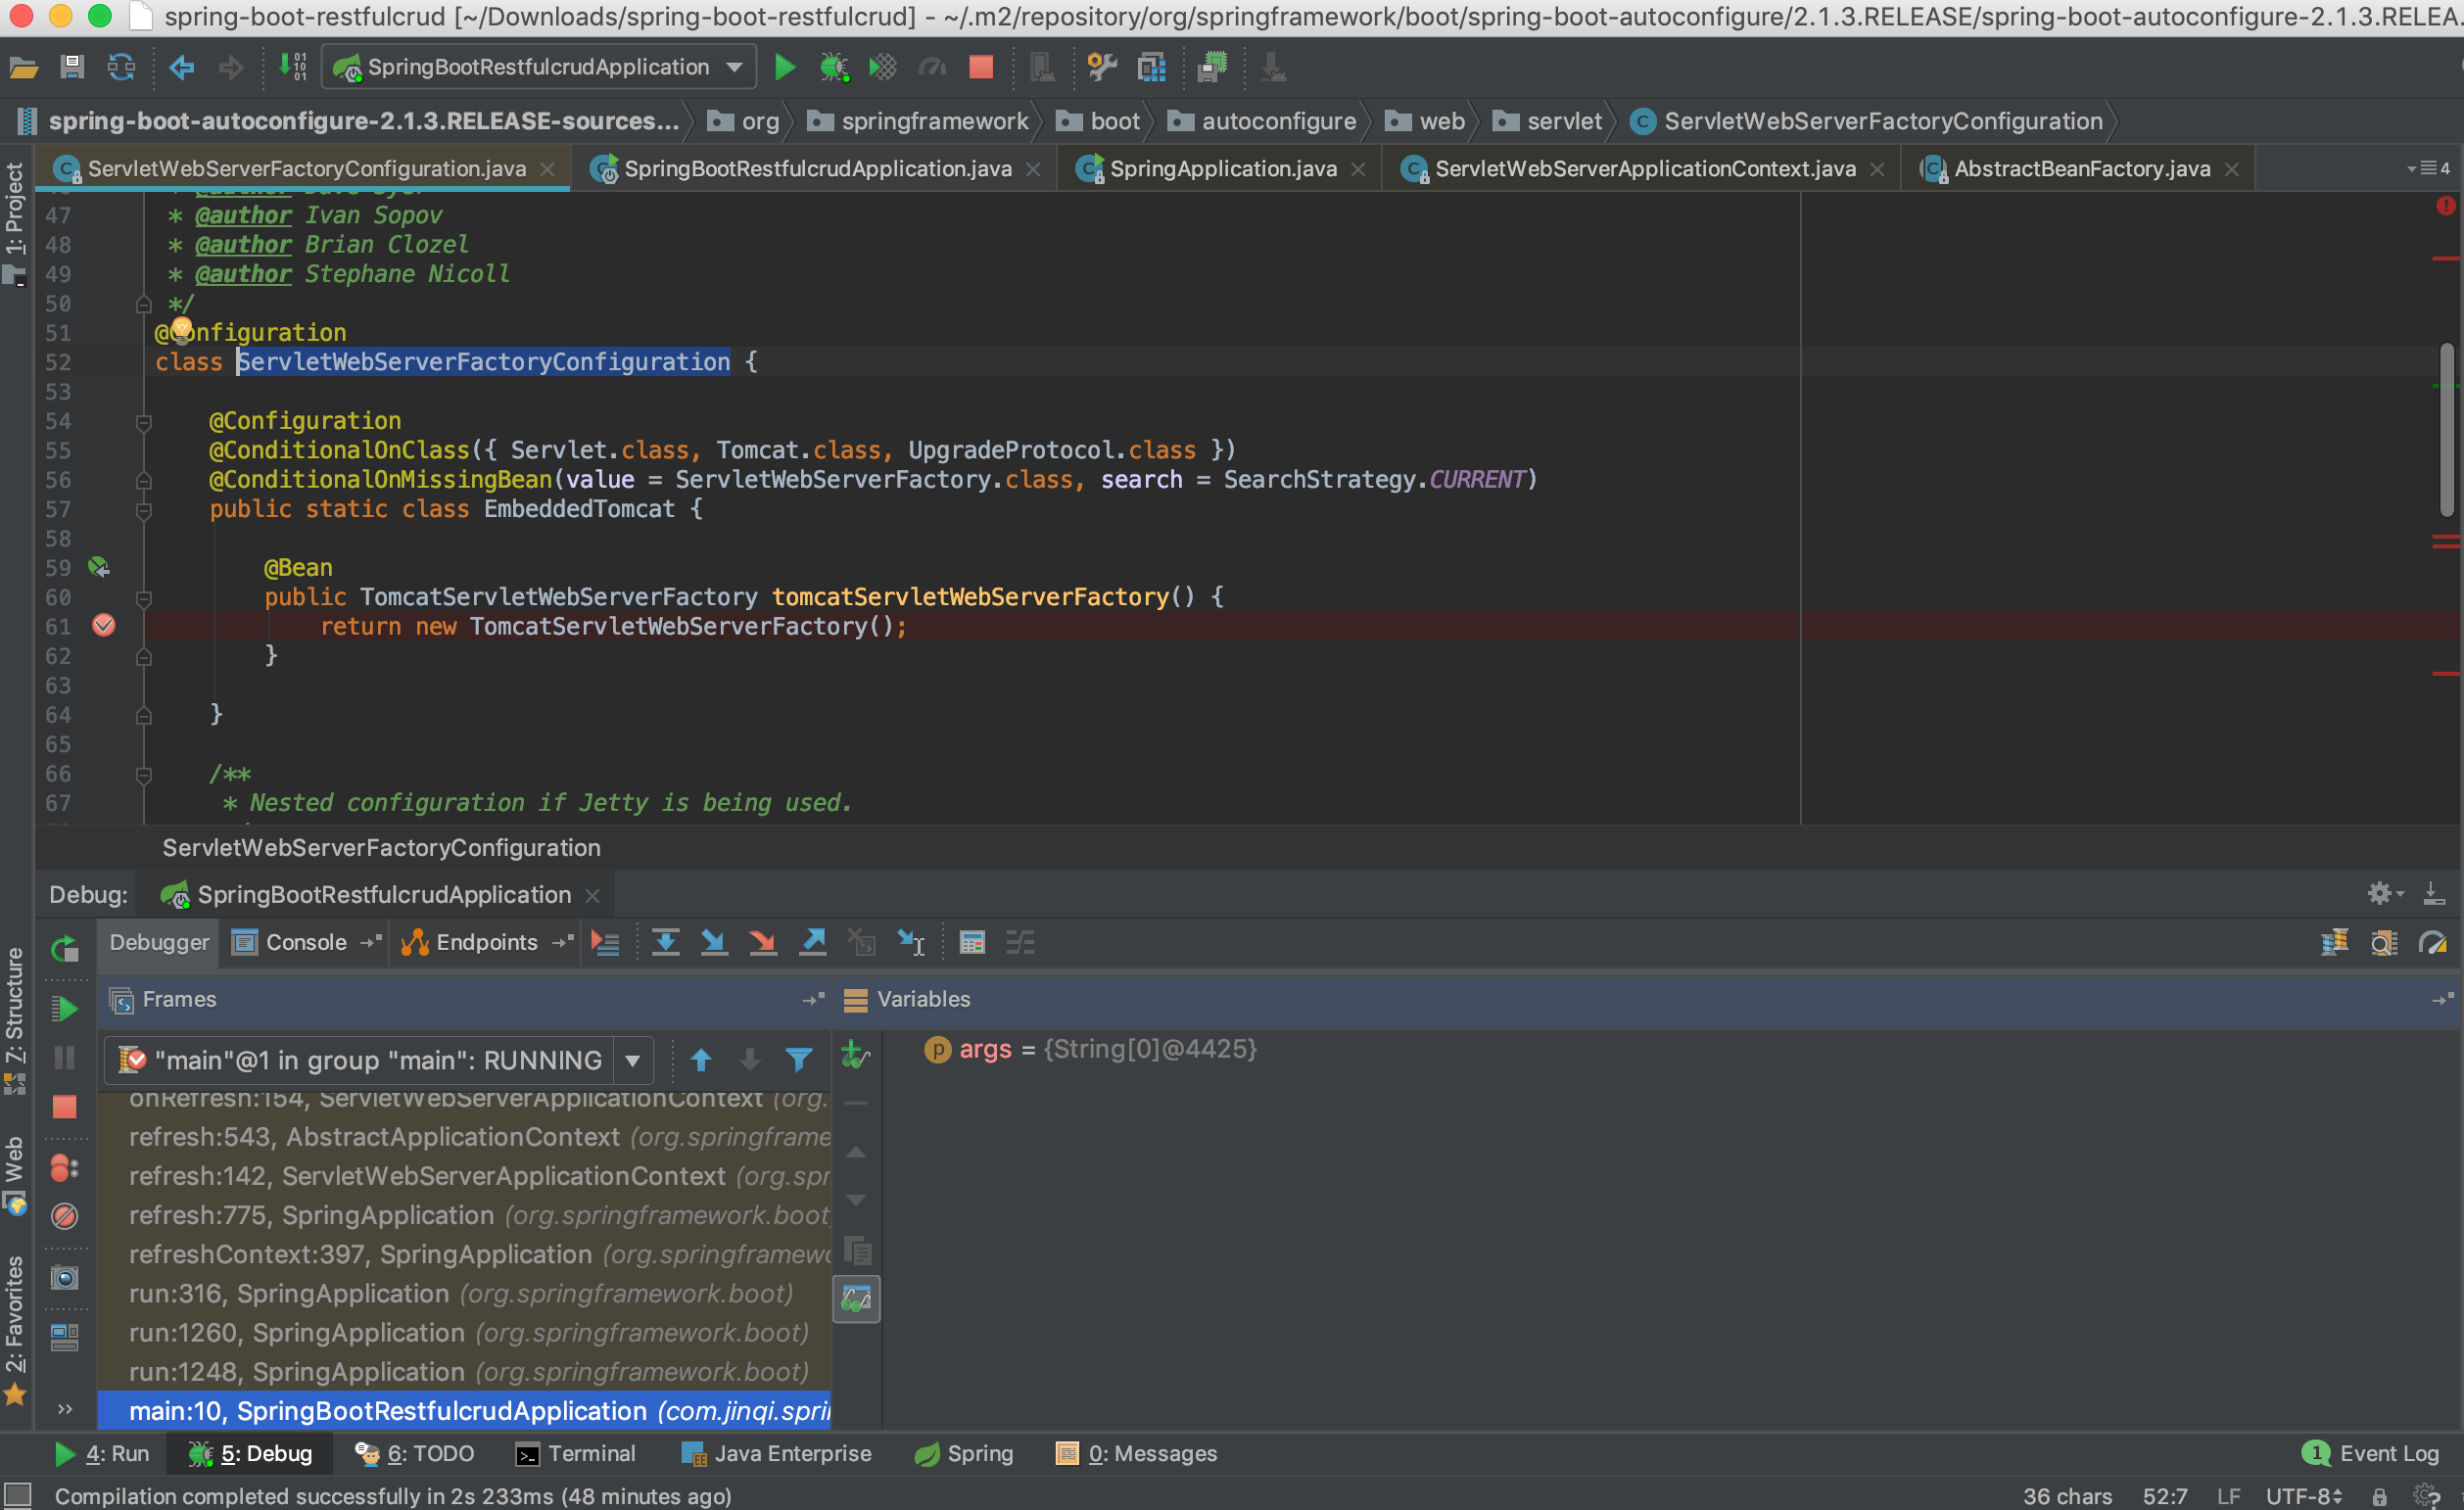The width and height of the screenshot is (2464, 1510).
Task: Start debugging with the bug icon
Action: 834,67
